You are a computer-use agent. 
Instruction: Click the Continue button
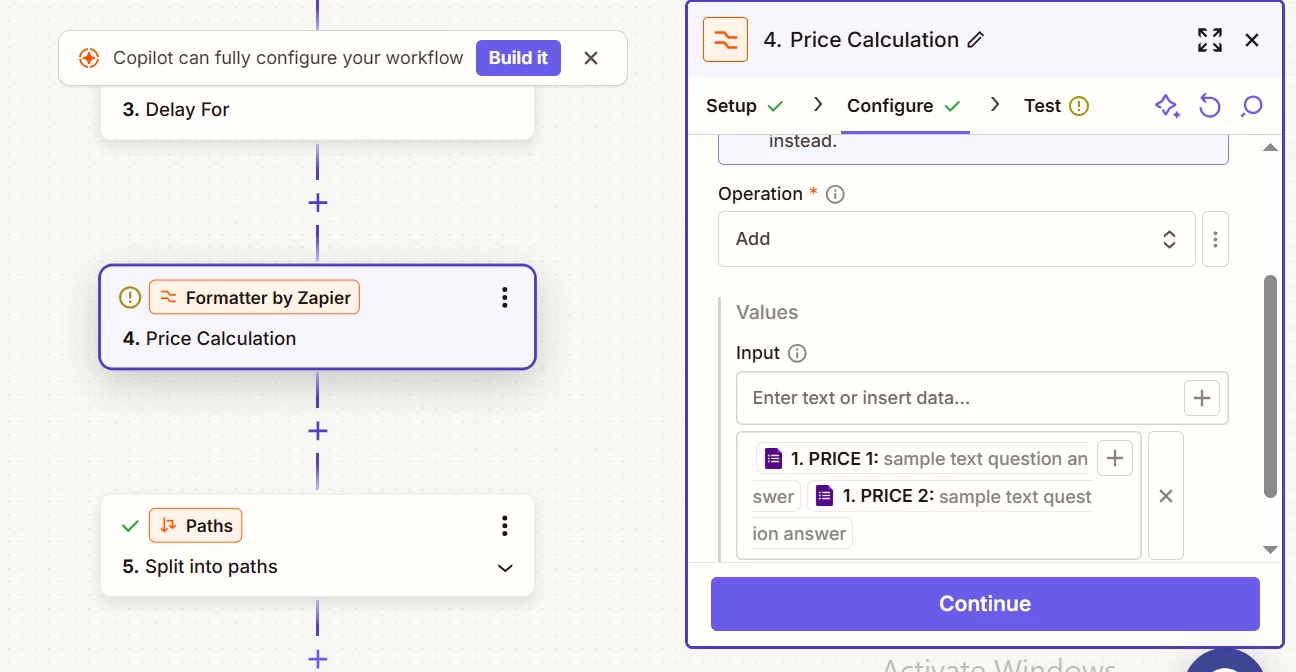(985, 604)
